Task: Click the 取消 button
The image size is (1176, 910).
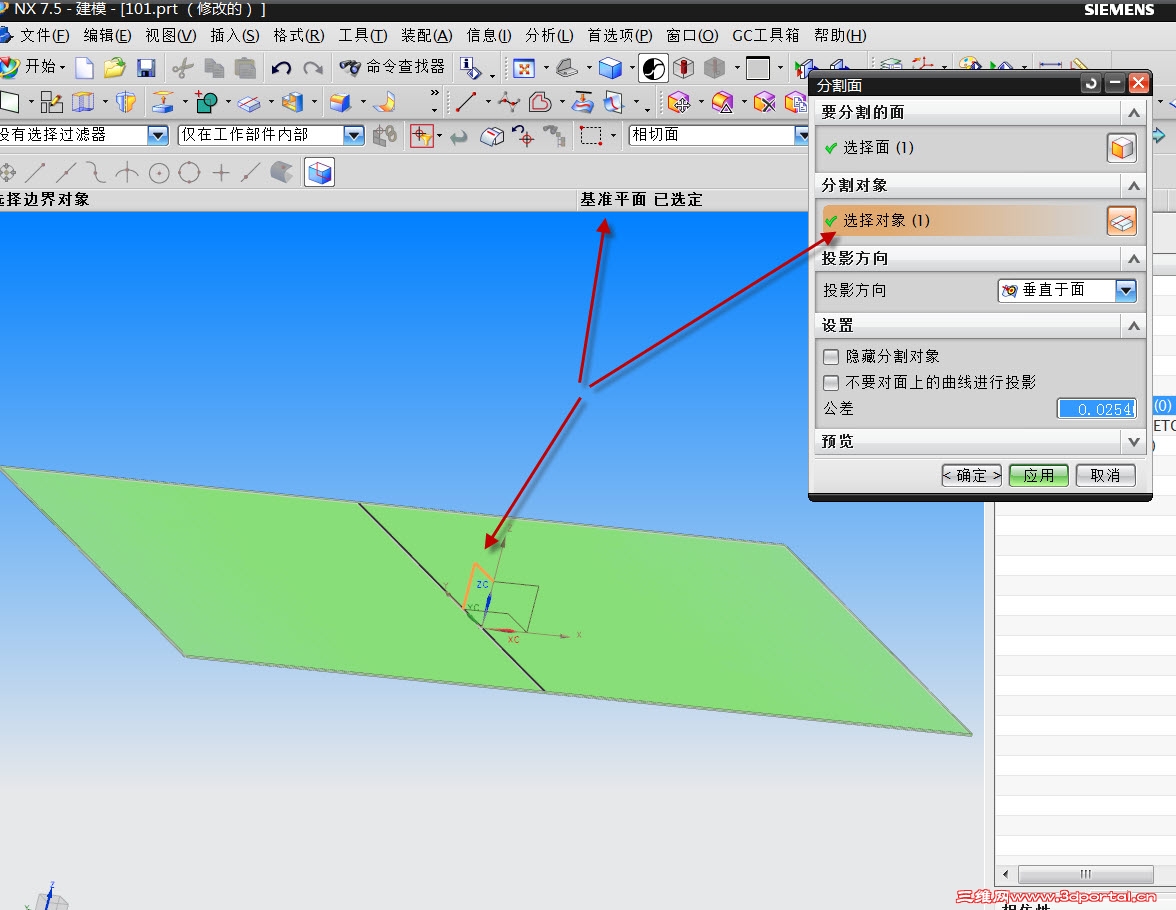Action: tap(1106, 476)
